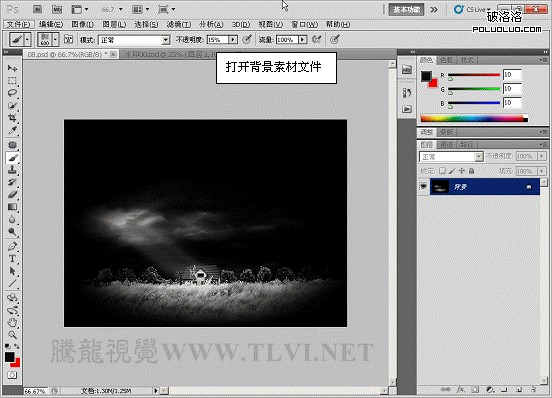Open the painting mode dropdown
552x398 pixels.
click(134, 40)
